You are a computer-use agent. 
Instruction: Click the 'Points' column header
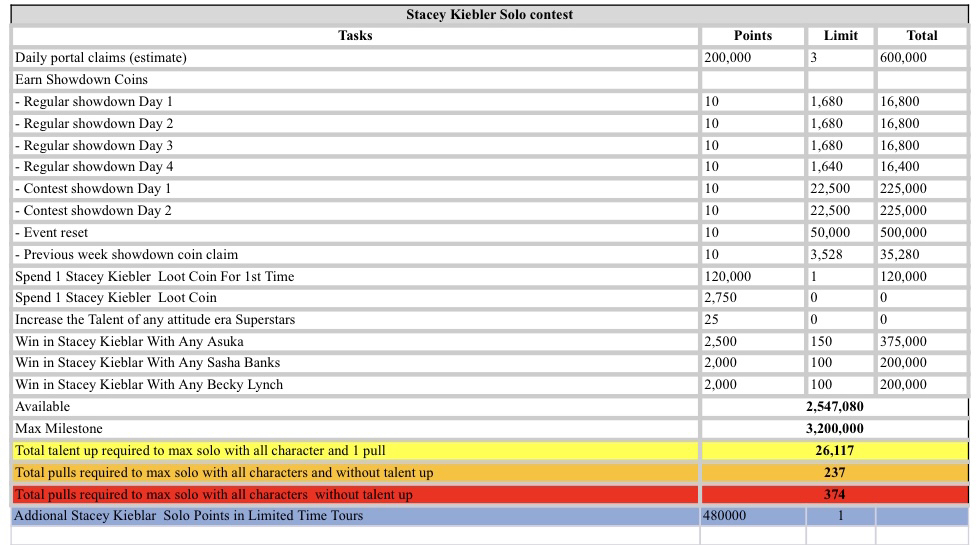(x=752, y=36)
